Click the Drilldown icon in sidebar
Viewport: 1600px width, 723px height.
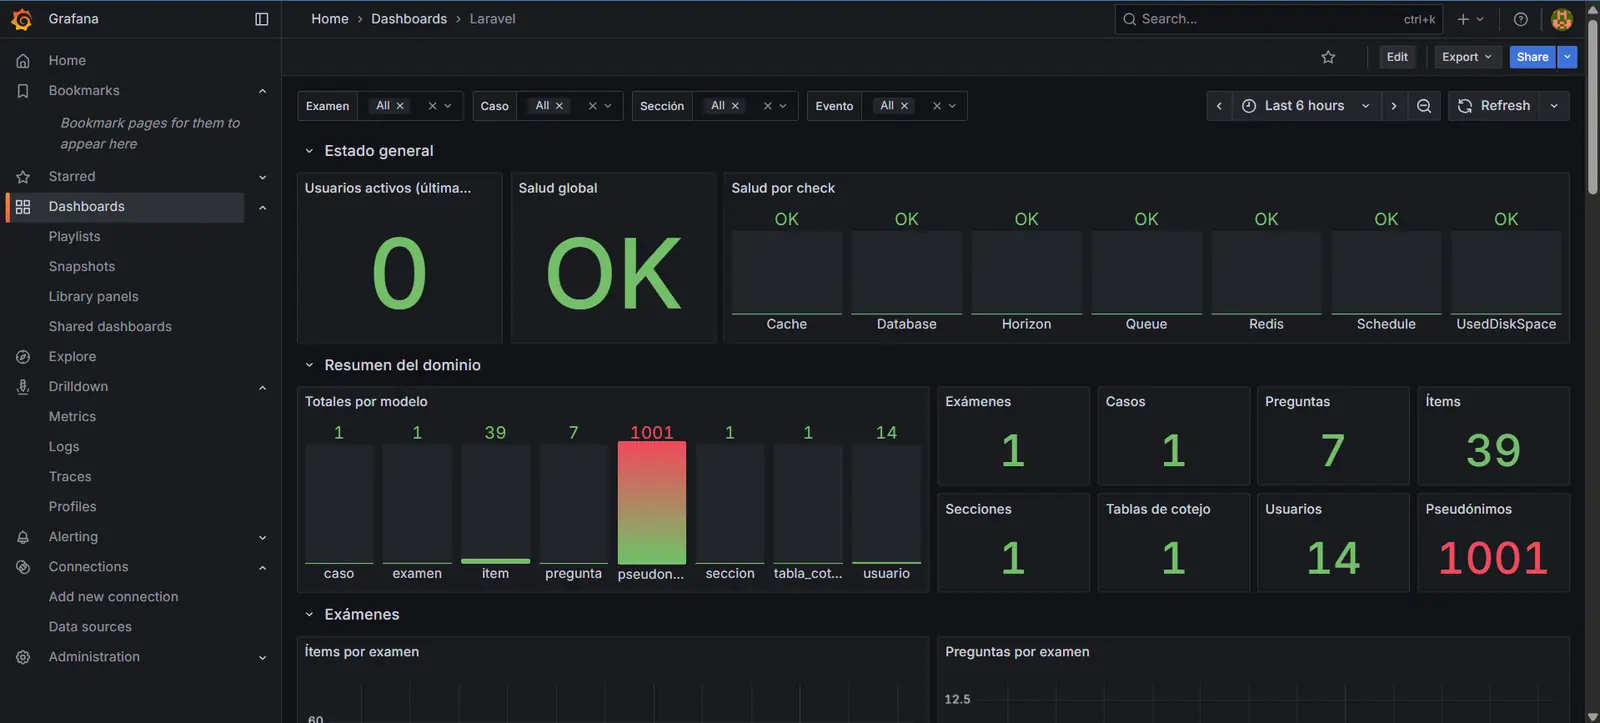[23, 387]
